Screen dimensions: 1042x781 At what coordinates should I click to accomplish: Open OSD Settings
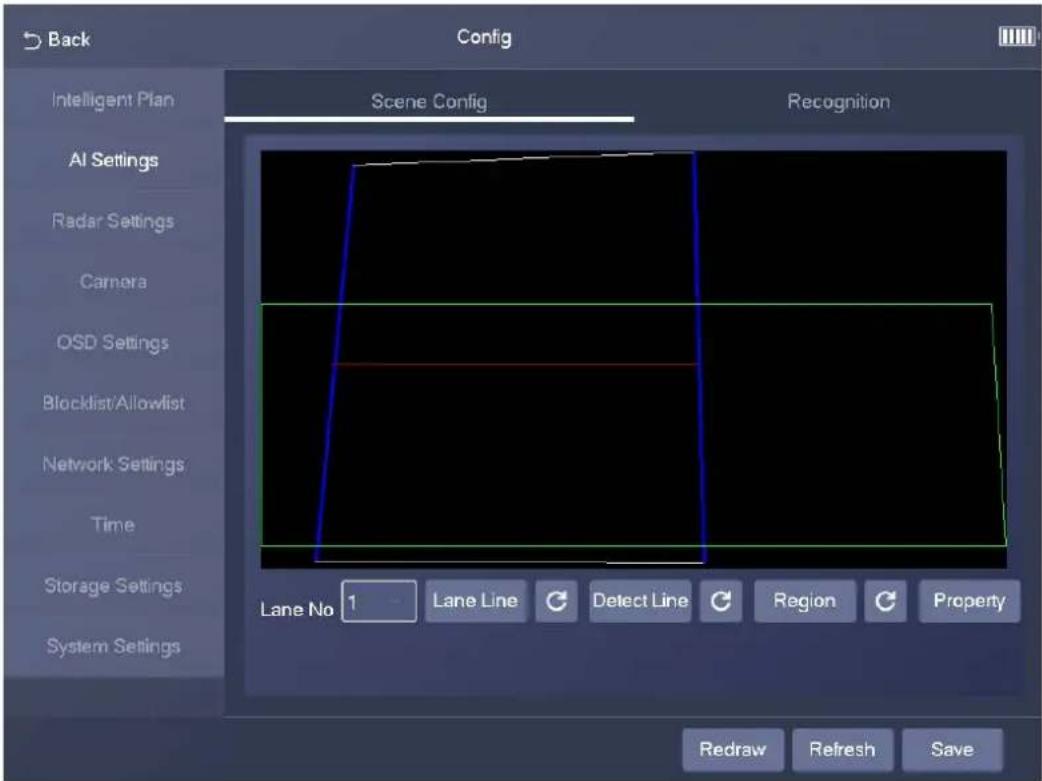[113, 342]
